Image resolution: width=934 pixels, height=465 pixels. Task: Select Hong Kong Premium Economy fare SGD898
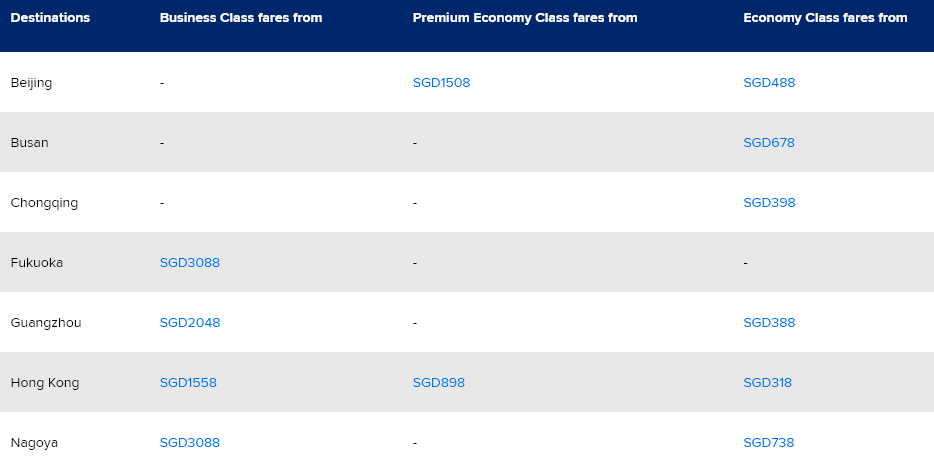[439, 383]
